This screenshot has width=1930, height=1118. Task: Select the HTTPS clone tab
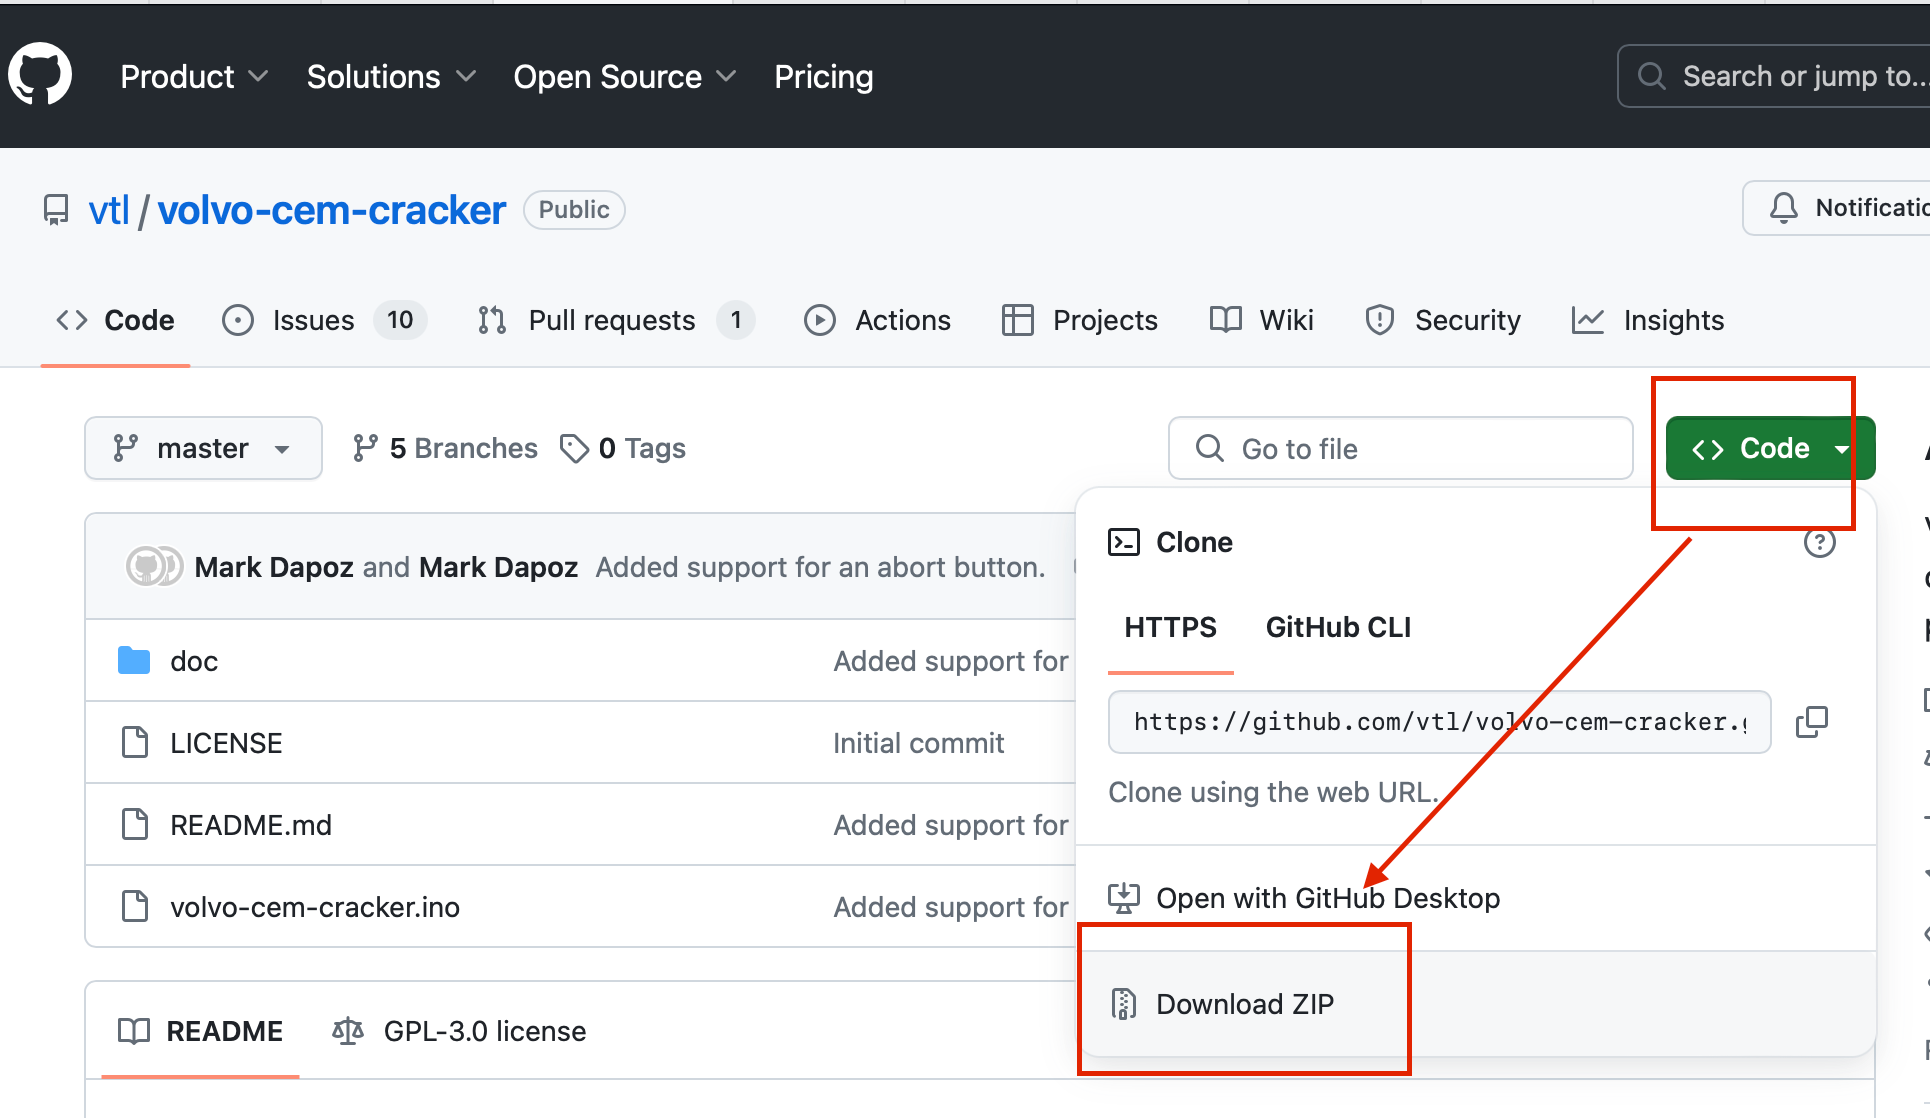1171,628
